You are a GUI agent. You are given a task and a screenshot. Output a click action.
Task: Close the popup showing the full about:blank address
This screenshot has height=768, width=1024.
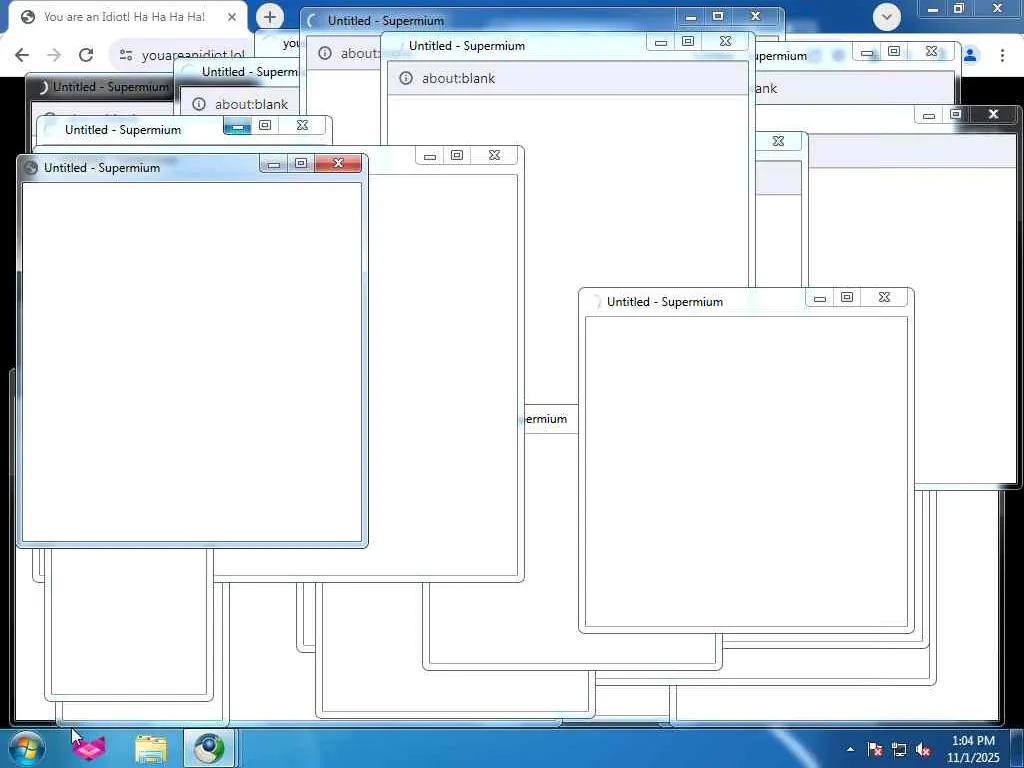click(x=725, y=41)
